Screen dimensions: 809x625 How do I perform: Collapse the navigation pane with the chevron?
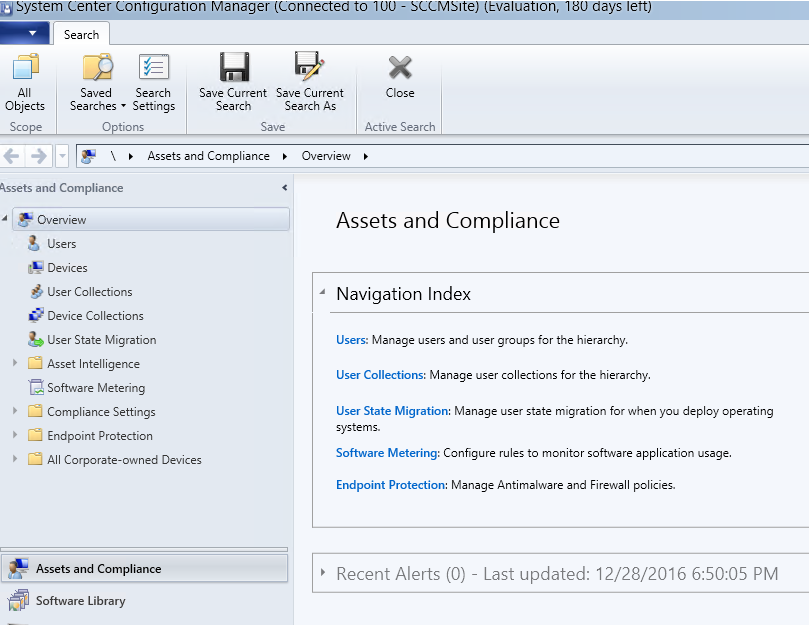pos(284,188)
